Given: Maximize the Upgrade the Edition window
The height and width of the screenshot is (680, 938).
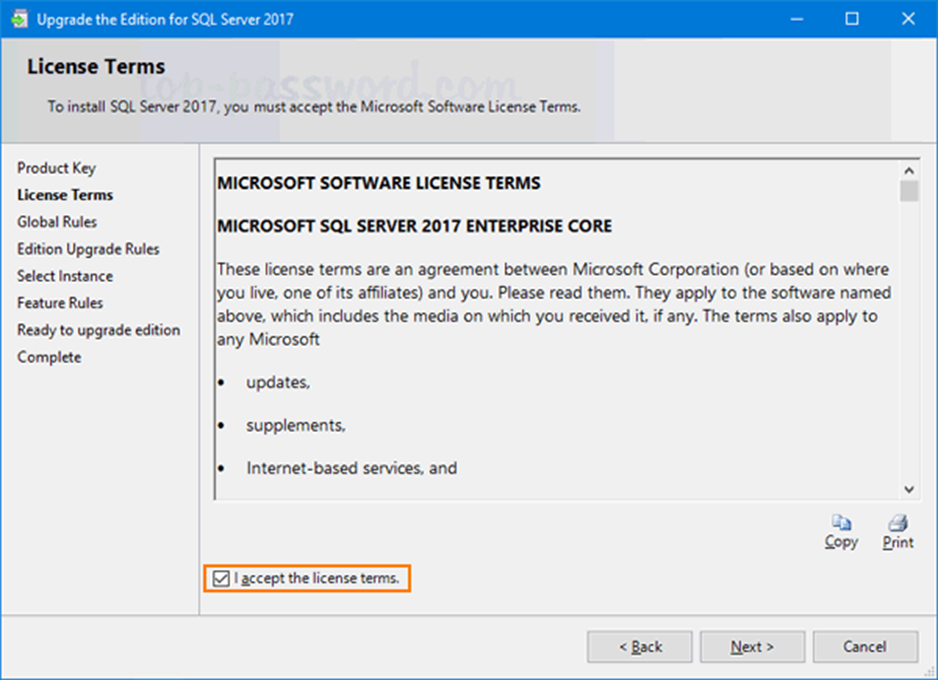Looking at the screenshot, I should (852, 19).
